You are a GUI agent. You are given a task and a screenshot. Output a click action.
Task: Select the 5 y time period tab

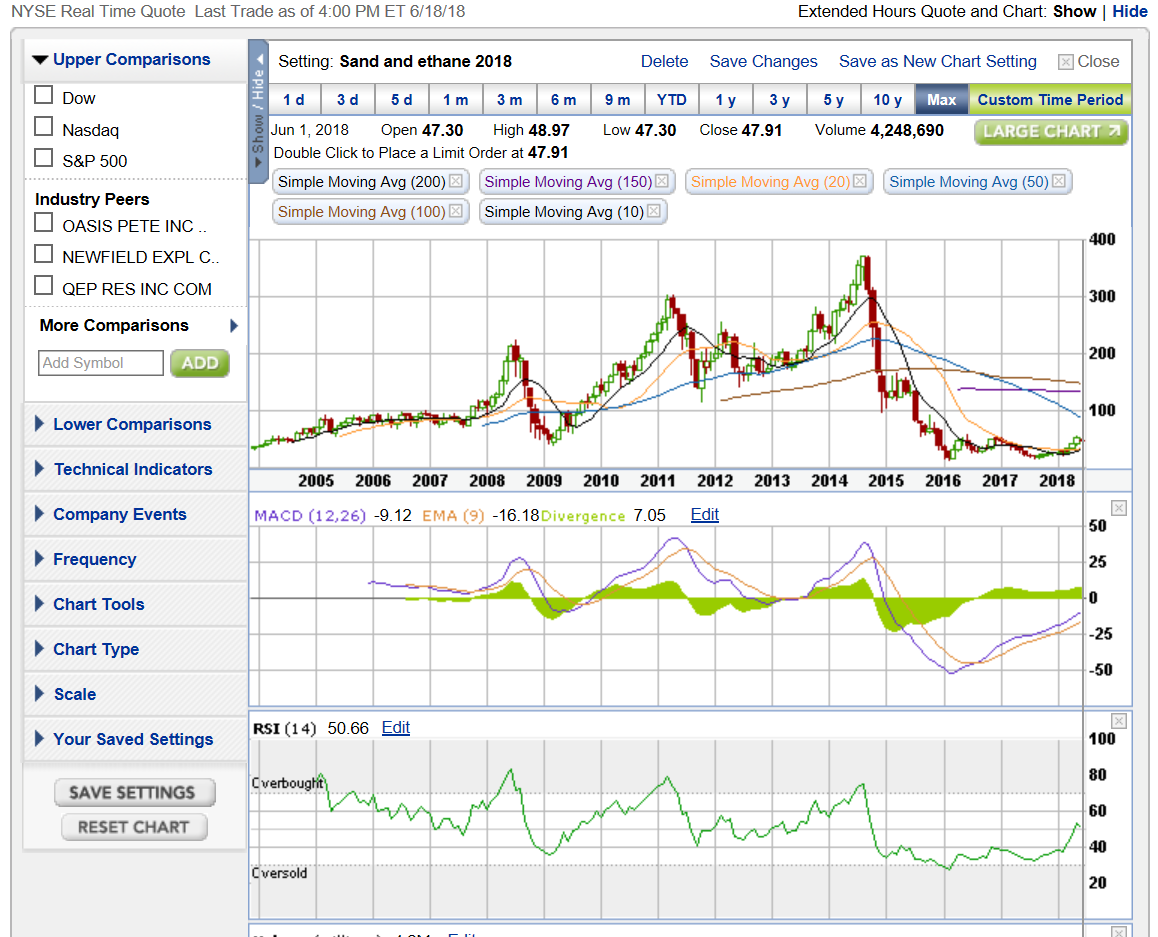click(833, 99)
